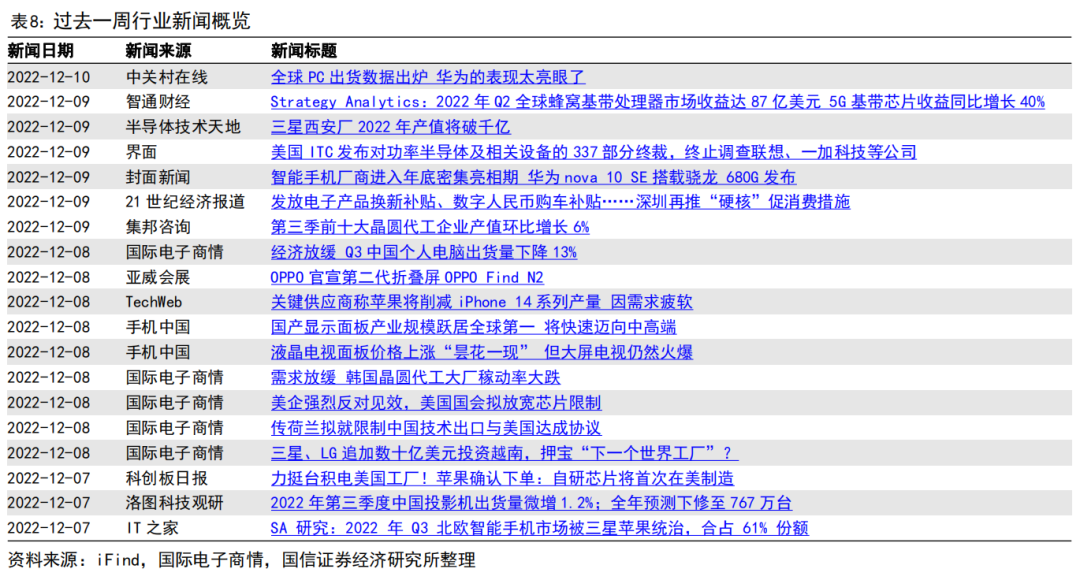1080x580 pixels.
Task: Open the Korean wafer foundry utilization drop link
Action: point(415,377)
